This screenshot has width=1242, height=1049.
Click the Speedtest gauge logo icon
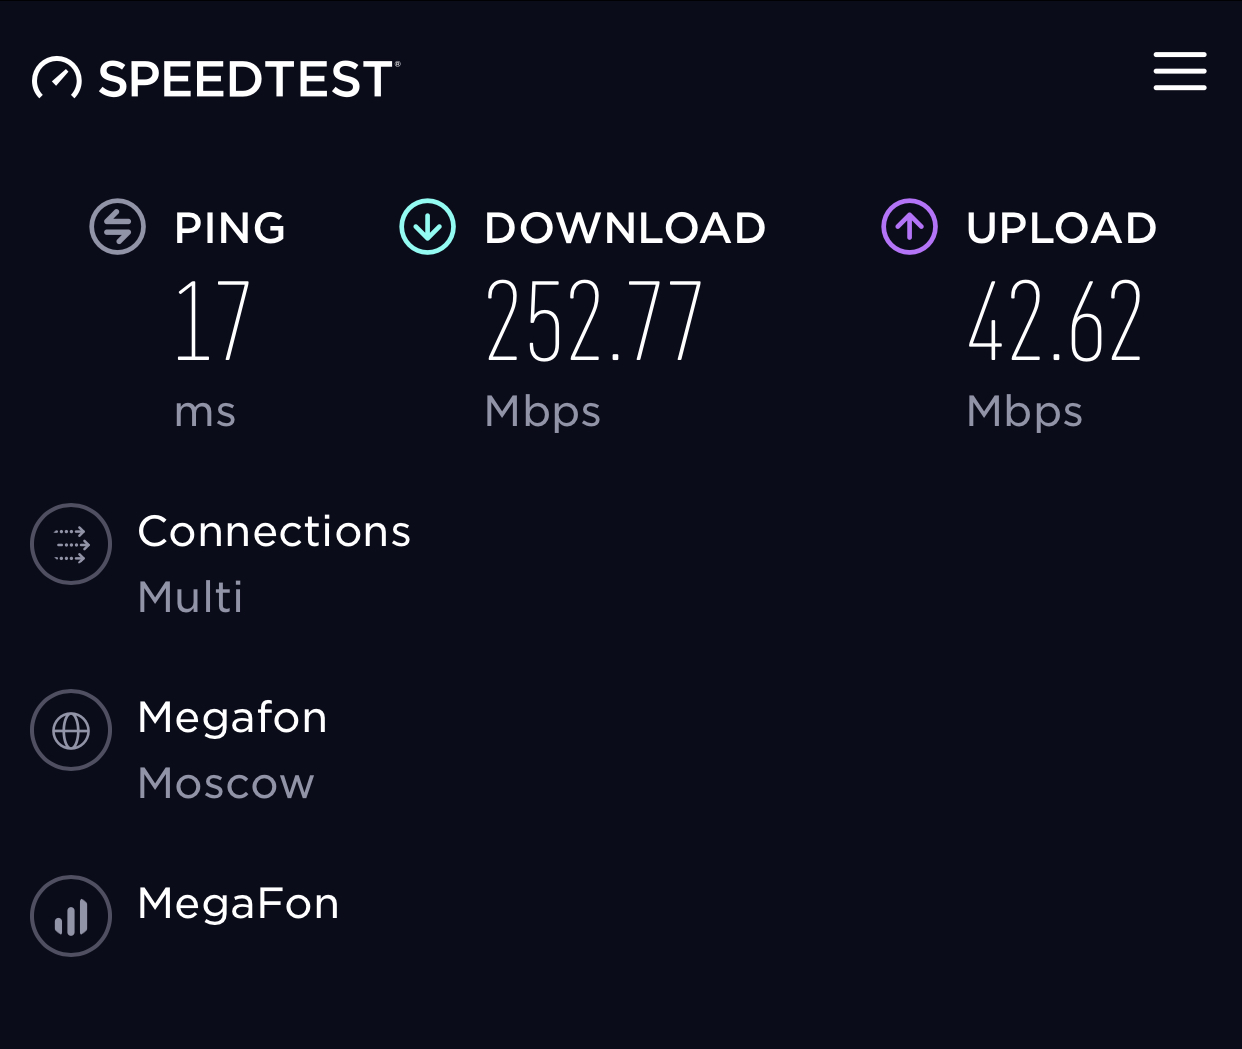click(x=57, y=78)
